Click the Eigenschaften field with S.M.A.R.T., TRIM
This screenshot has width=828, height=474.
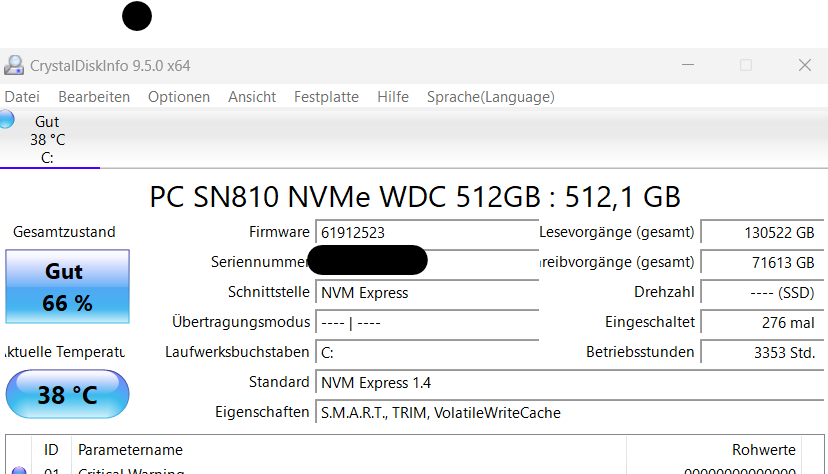[570, 413]
